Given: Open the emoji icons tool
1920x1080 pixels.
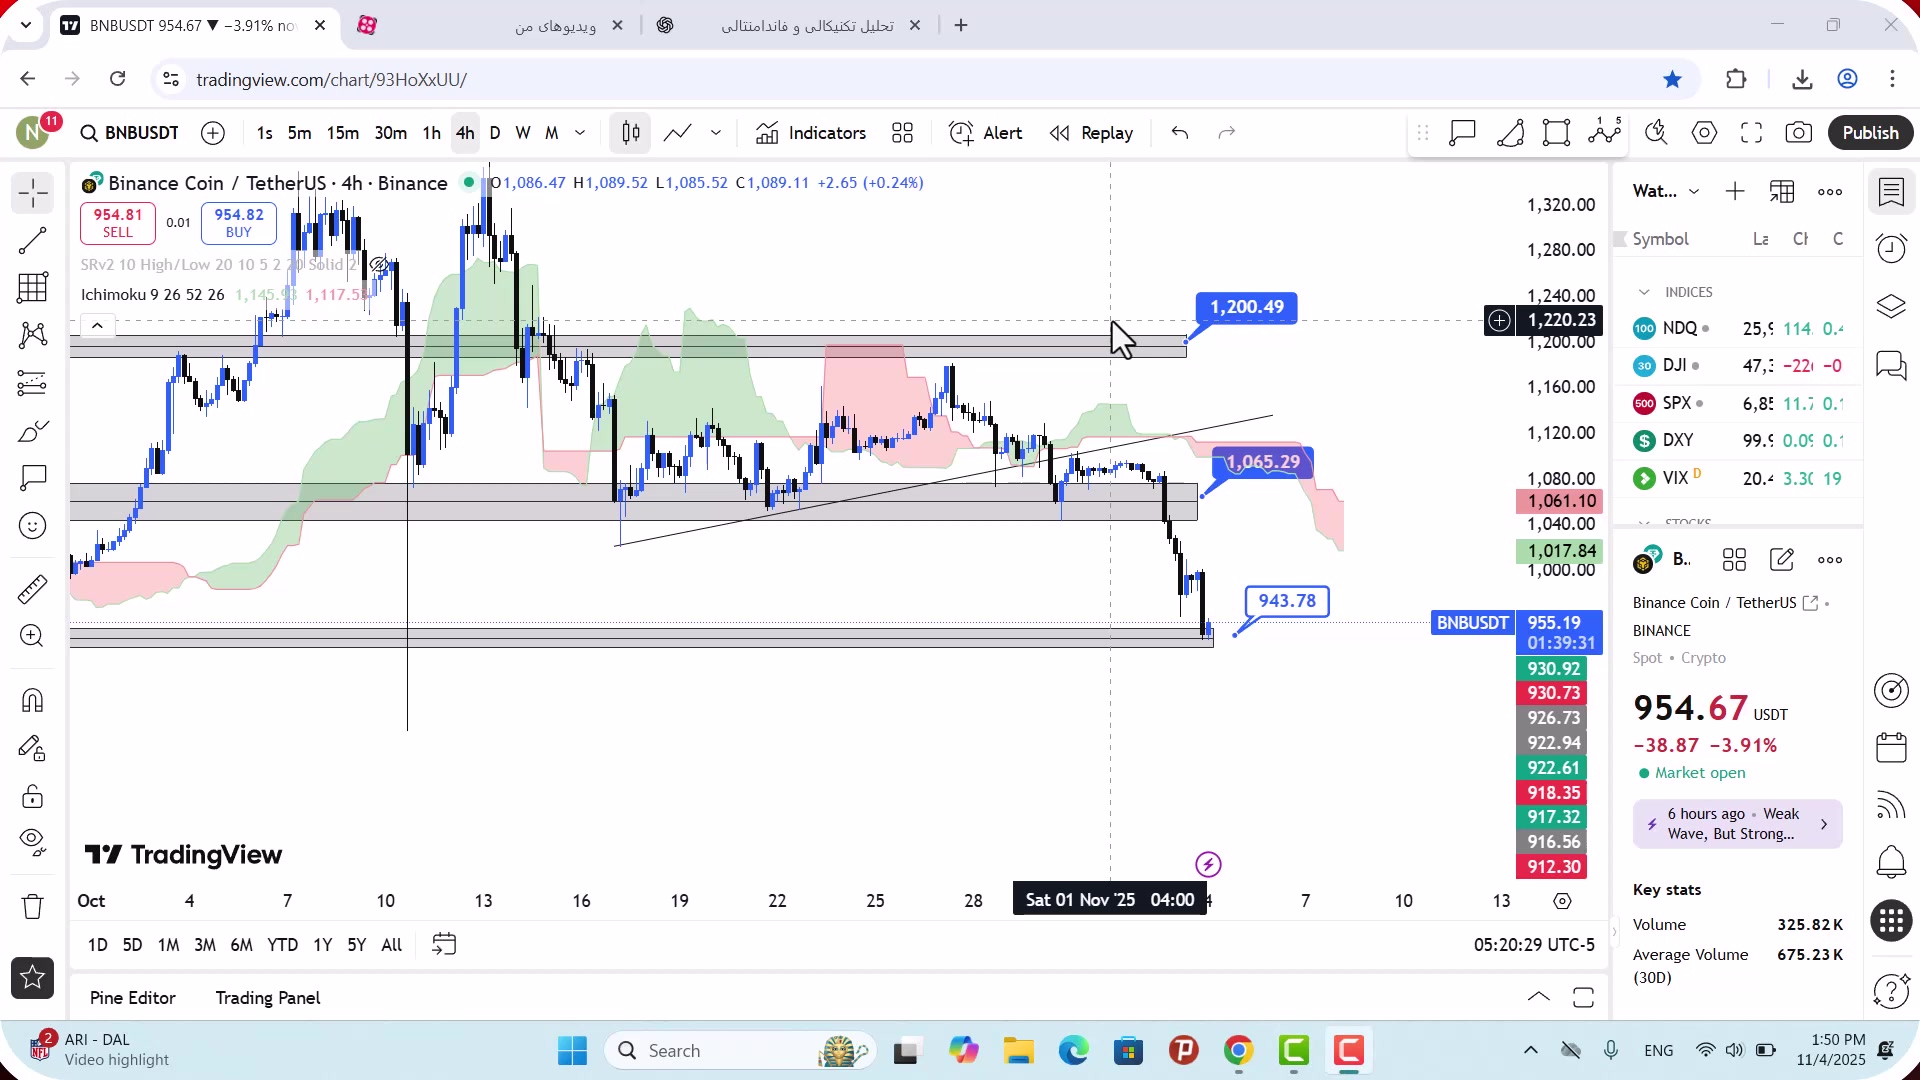Looking at the screenshot, I should tap(33, 526).
